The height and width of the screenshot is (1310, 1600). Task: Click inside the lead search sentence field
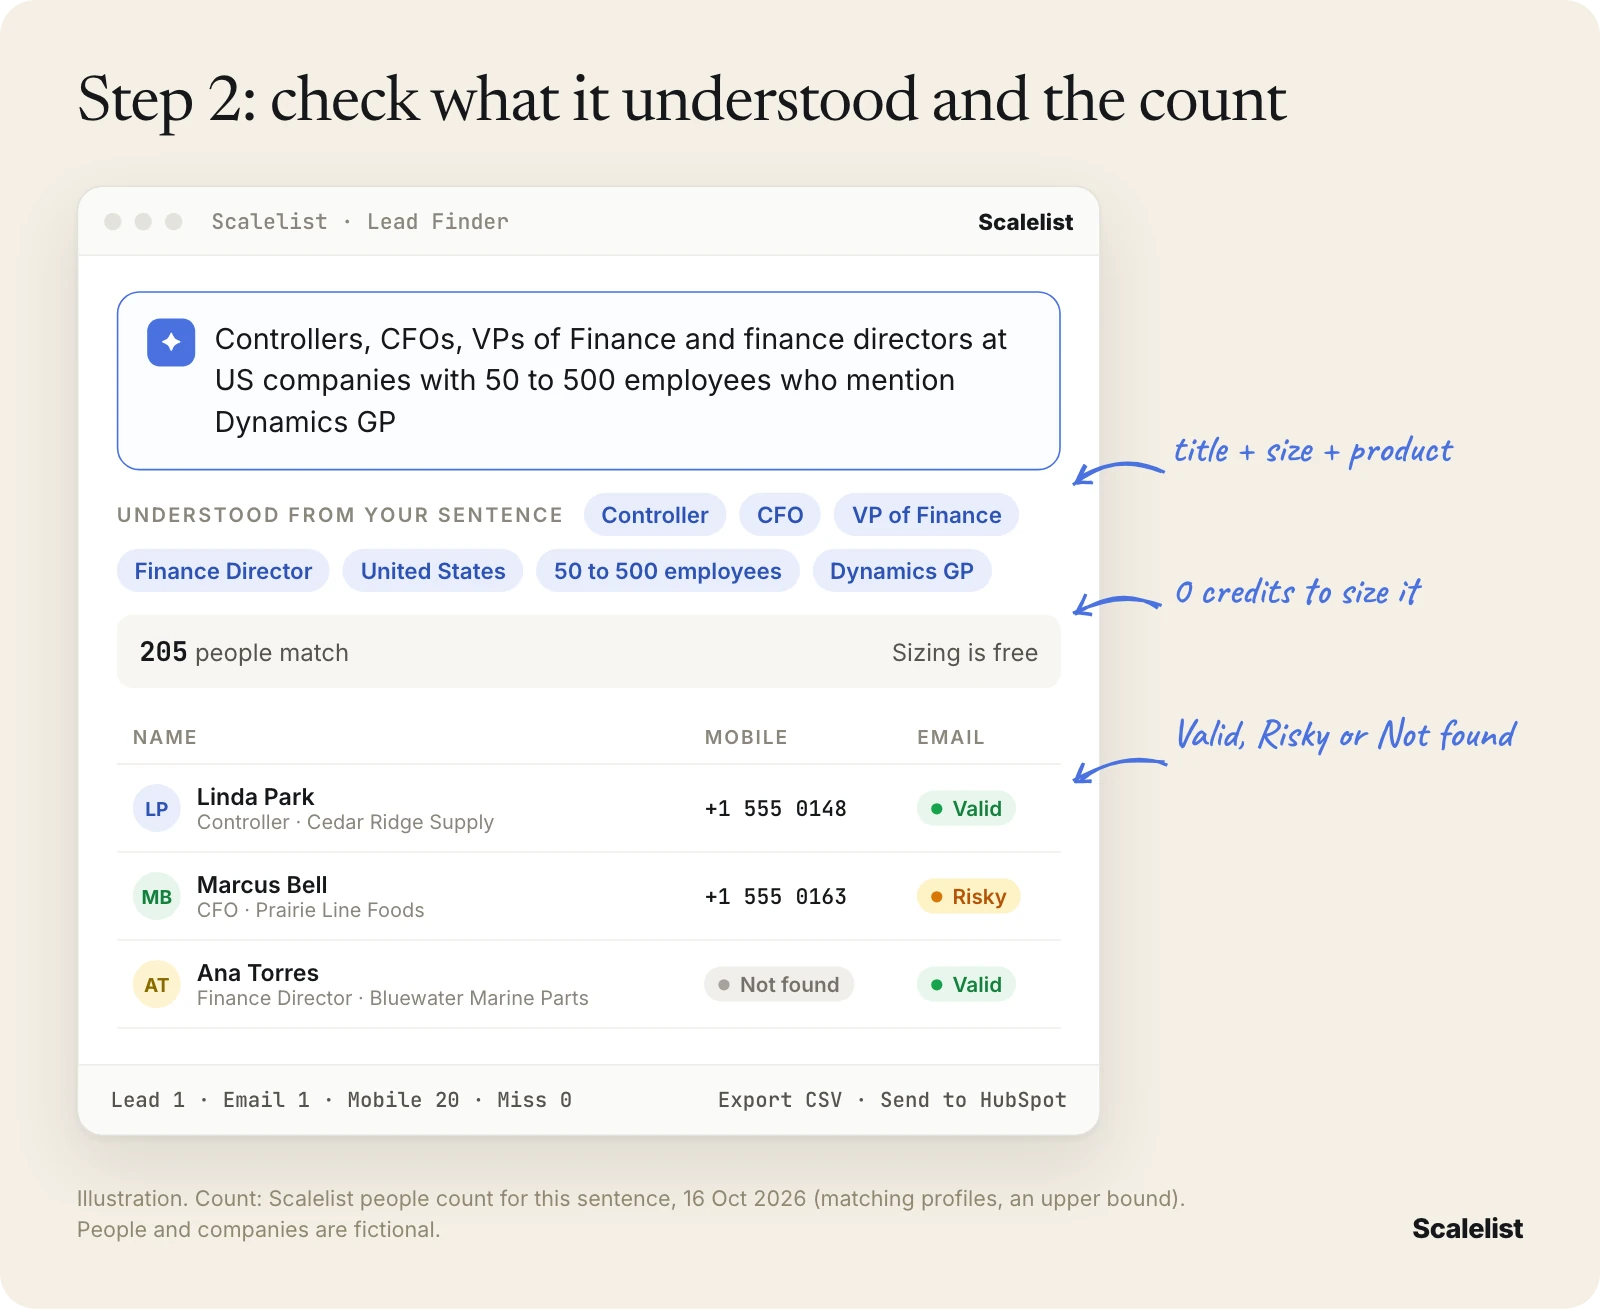pyautogui.click(x=588, y=380)
